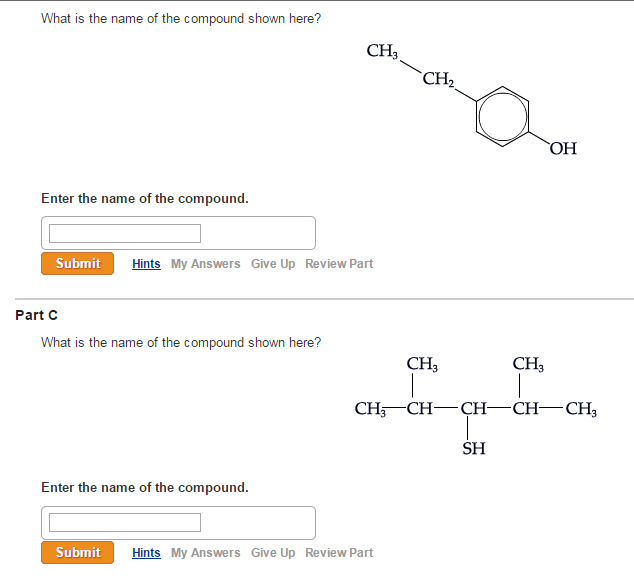Click Give Up in Part C
The width and height of the screenshot is (634, 582).
click(x=273, y=553)
